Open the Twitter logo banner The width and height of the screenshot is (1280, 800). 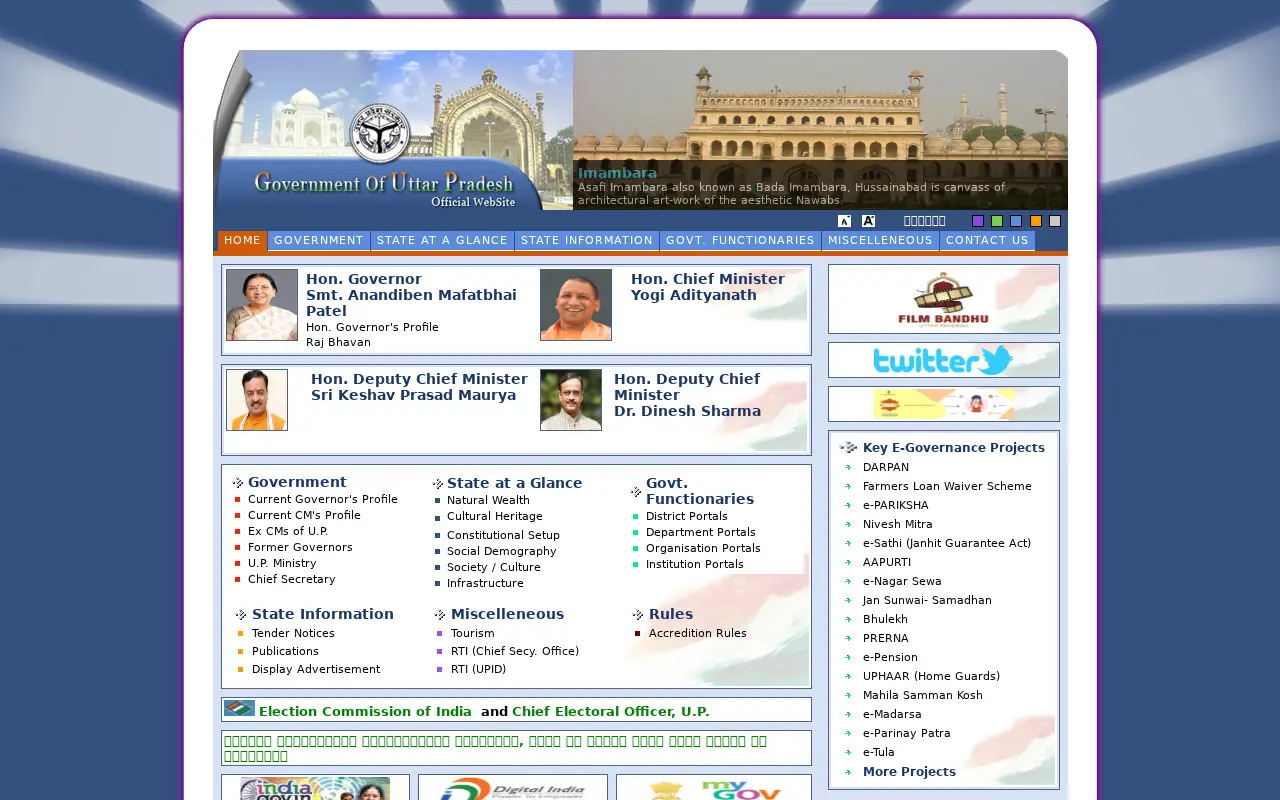pyautogui.click(x=944, y=360)
